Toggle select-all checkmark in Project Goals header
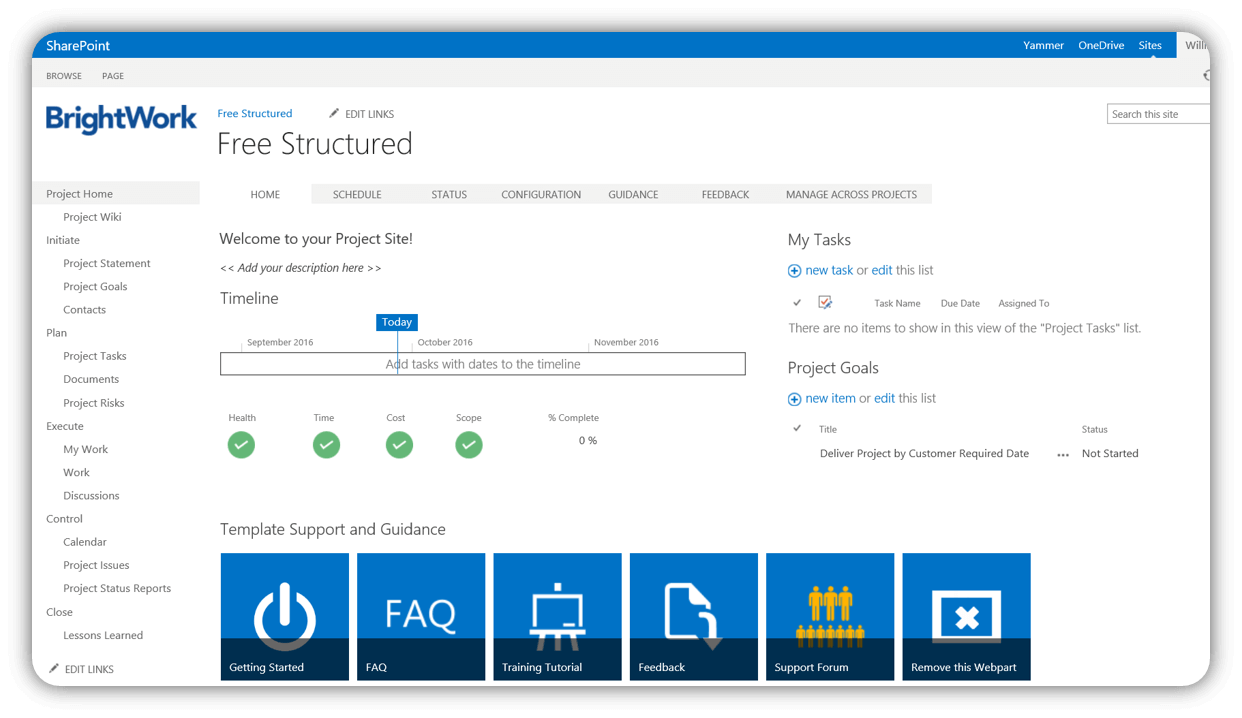1242x718 pixels. point(797,429)
